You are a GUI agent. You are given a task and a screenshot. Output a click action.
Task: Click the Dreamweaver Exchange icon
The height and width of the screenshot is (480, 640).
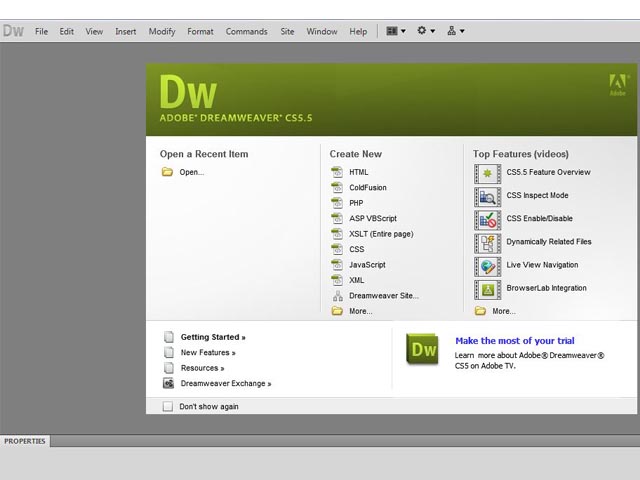(x=168, y=383)
